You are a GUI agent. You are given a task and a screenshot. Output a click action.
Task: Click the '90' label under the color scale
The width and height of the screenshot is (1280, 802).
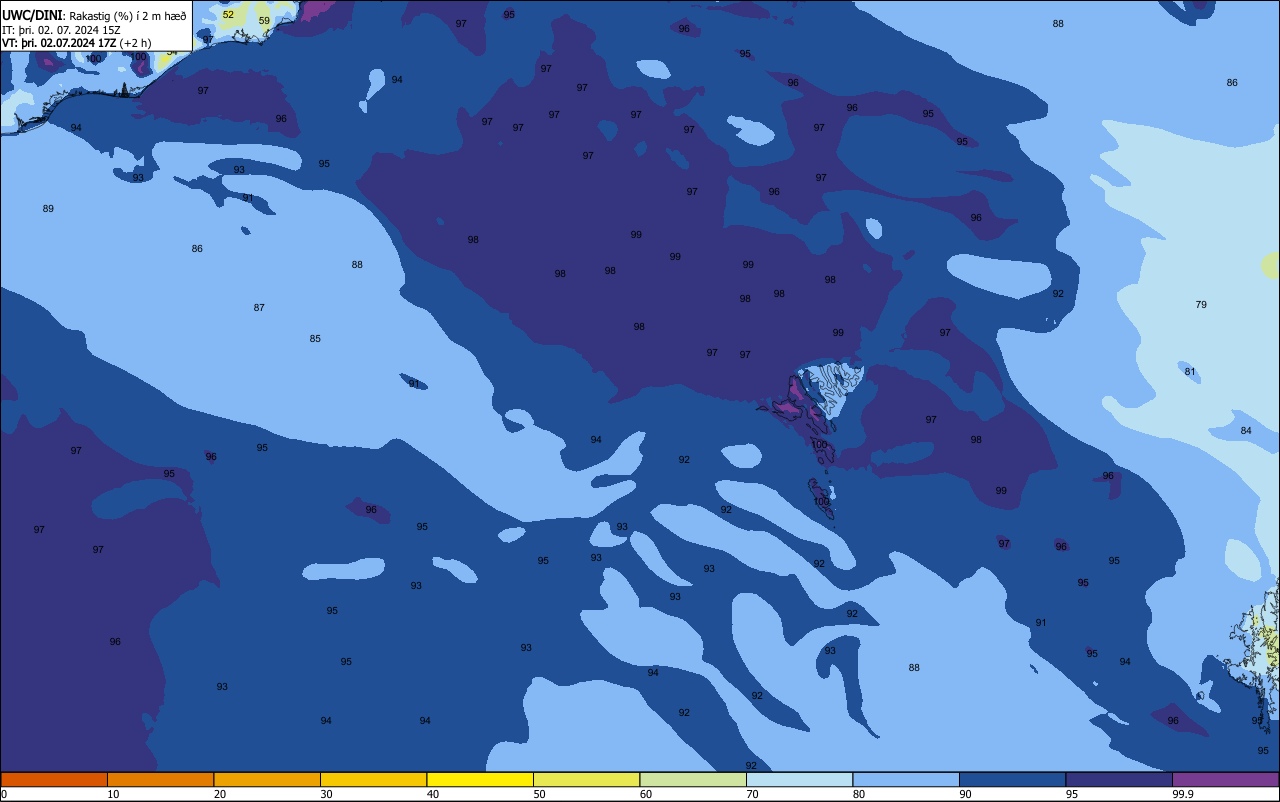965,794
